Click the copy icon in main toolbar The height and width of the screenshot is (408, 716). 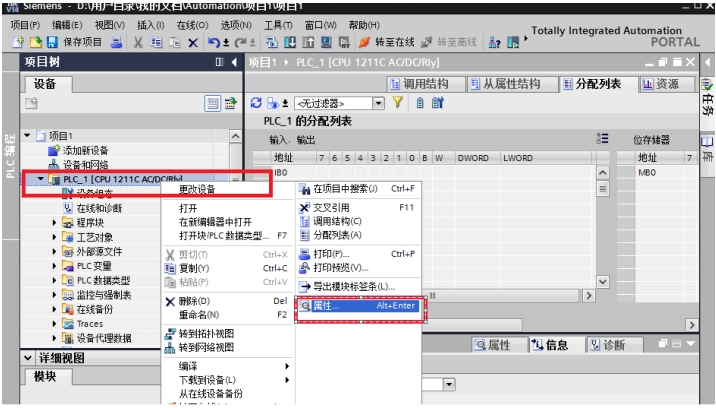[157, 42]
